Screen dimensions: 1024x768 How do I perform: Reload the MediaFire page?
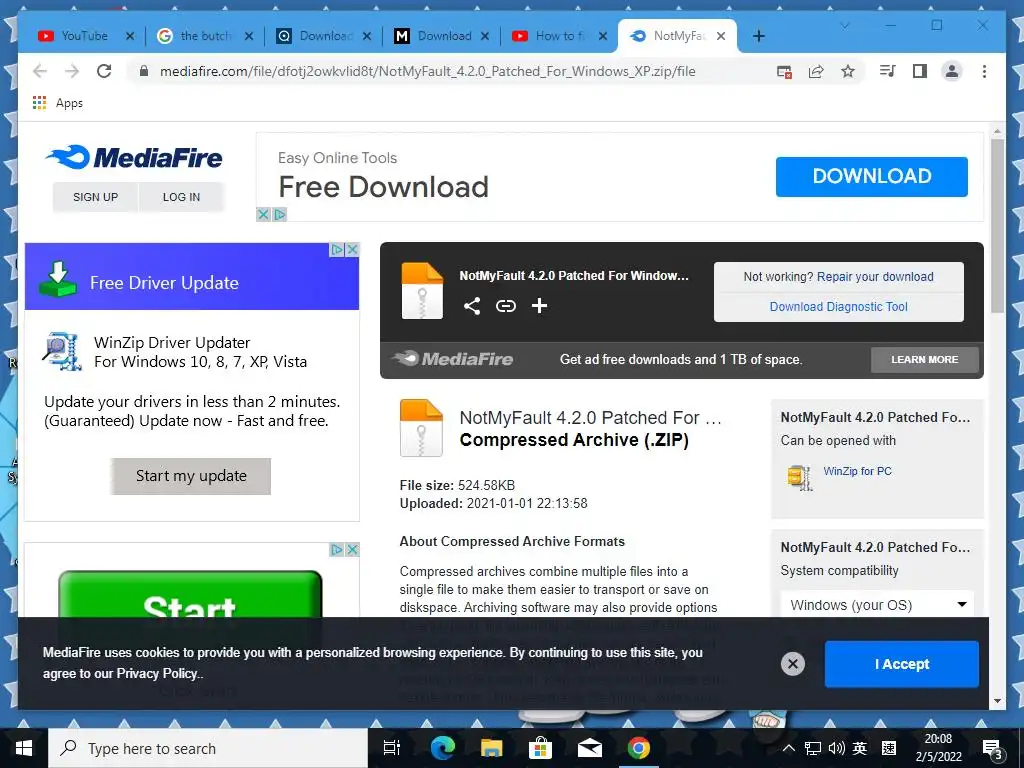(104, 71)
